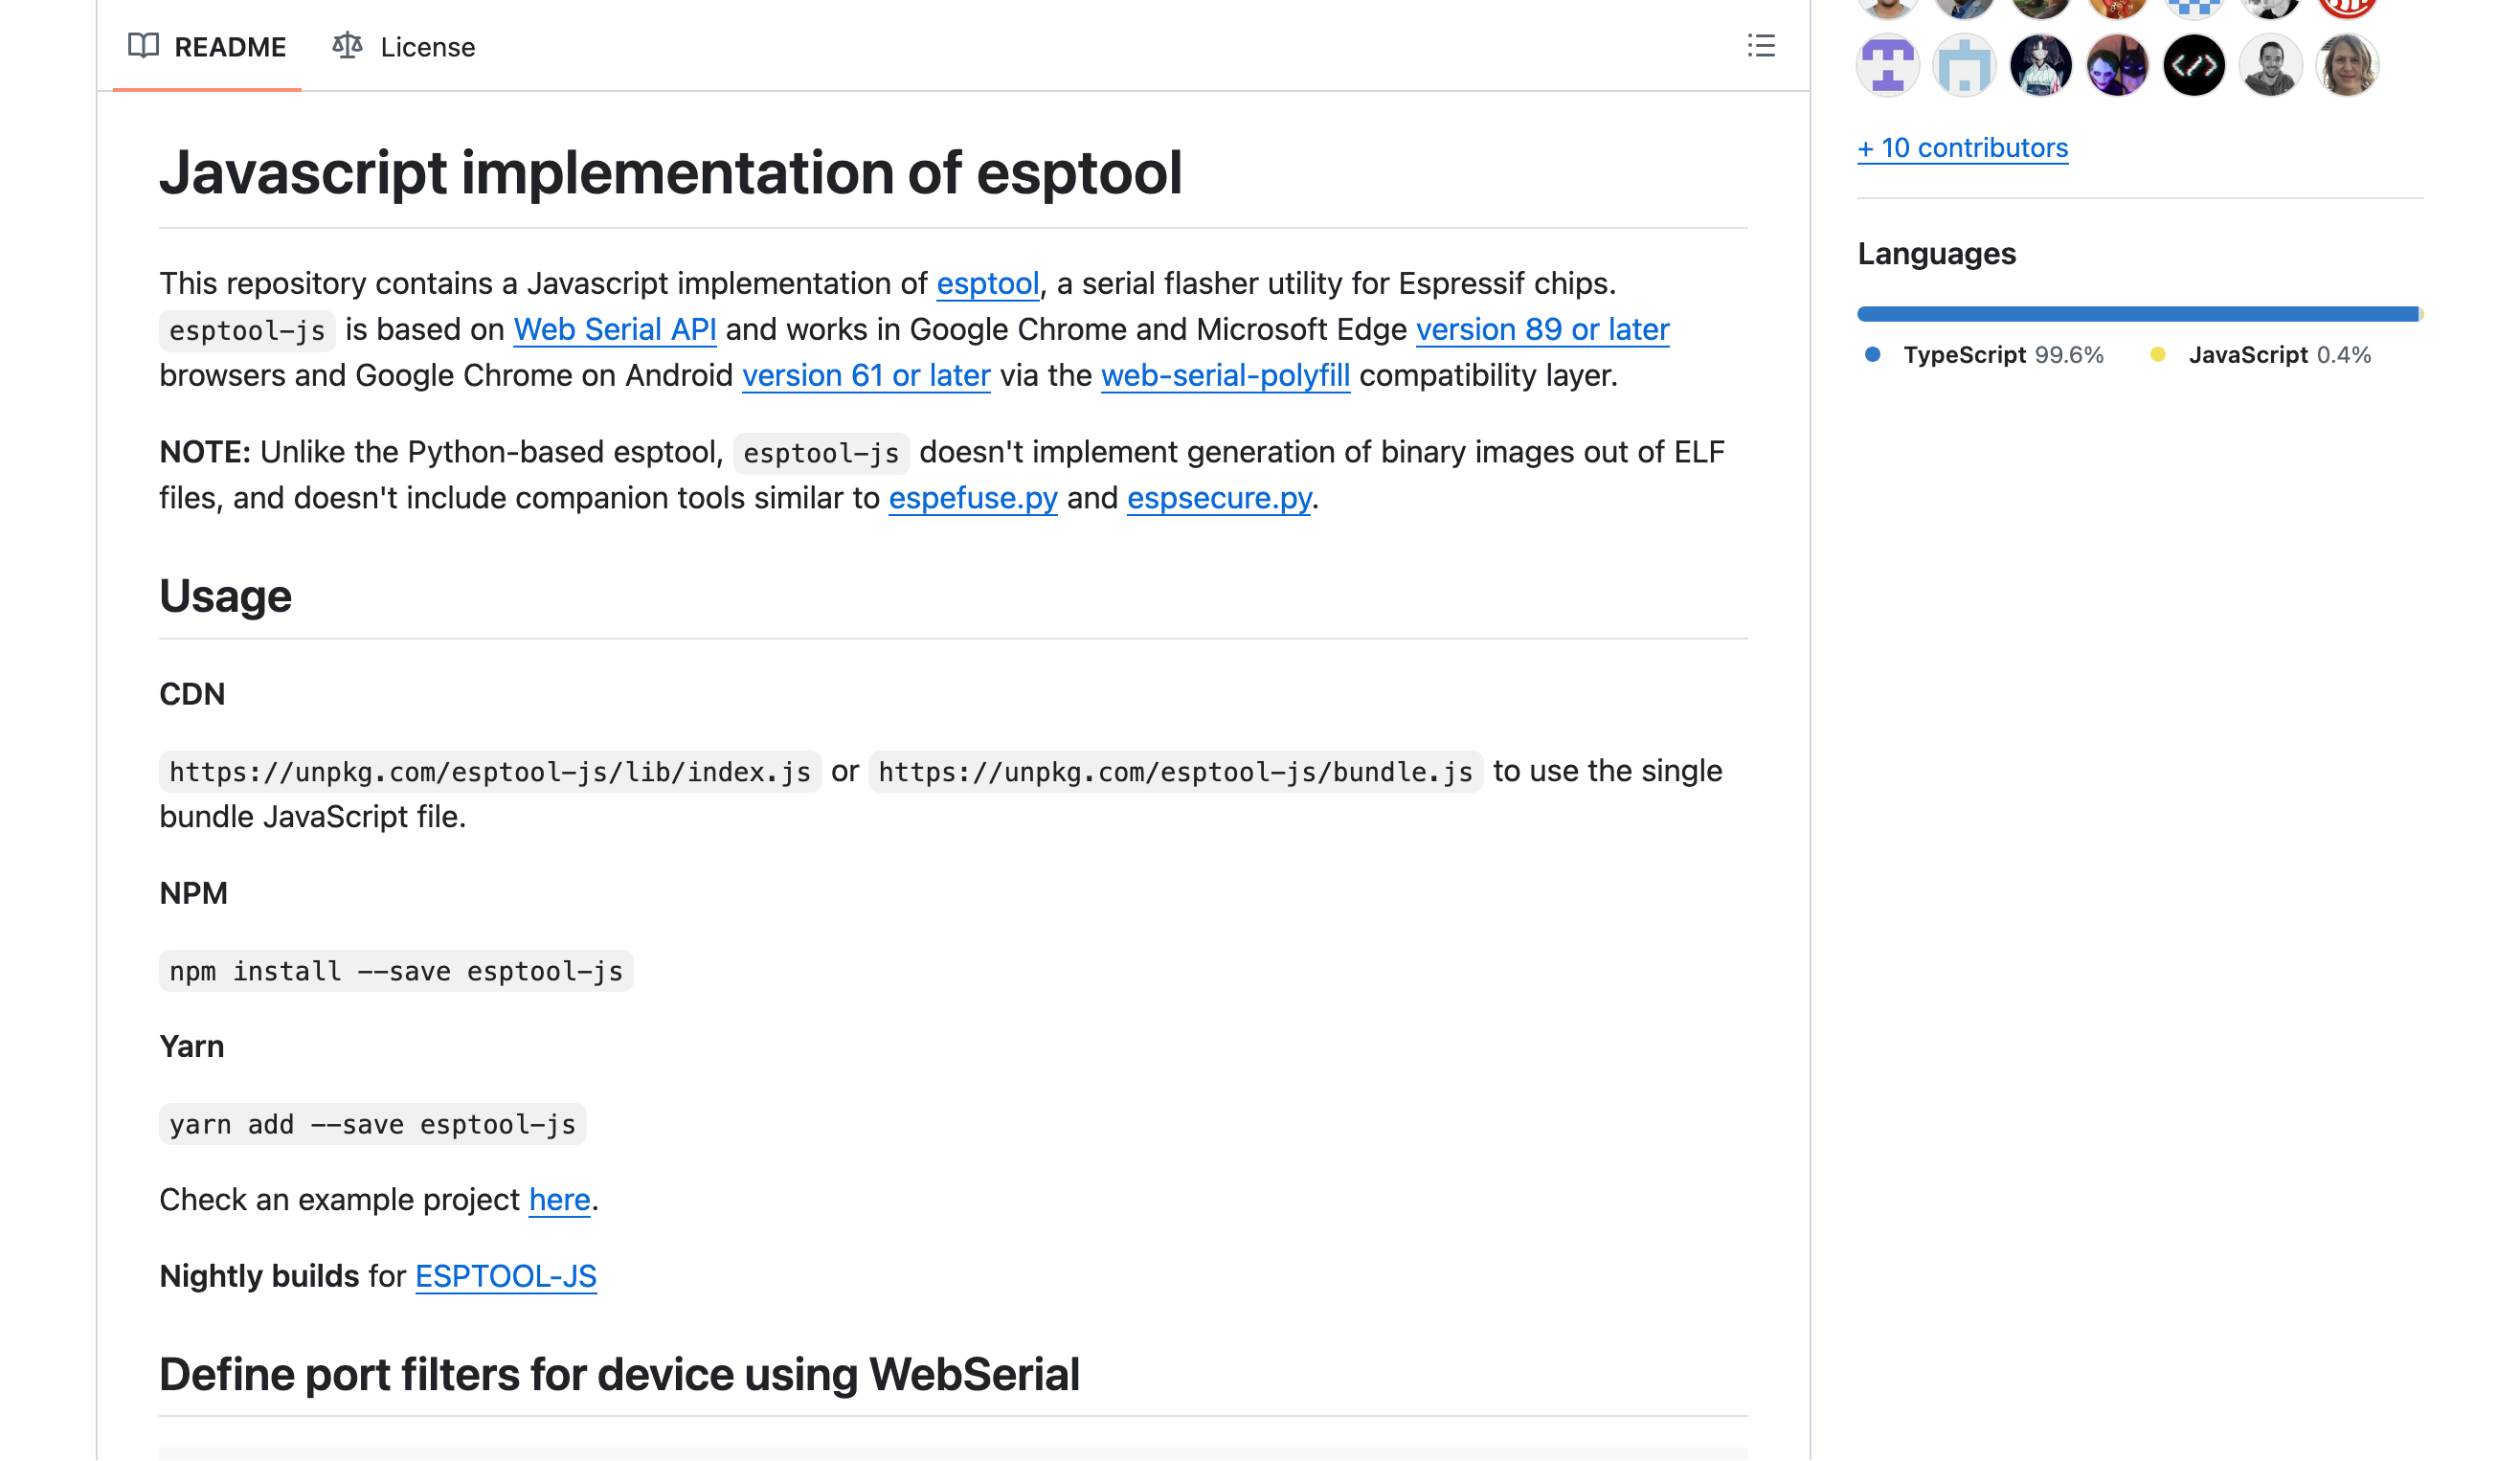Open the ESPTOOL-JS nightly builds link
2520x1461 pixels.
(x=506, y=1277)
